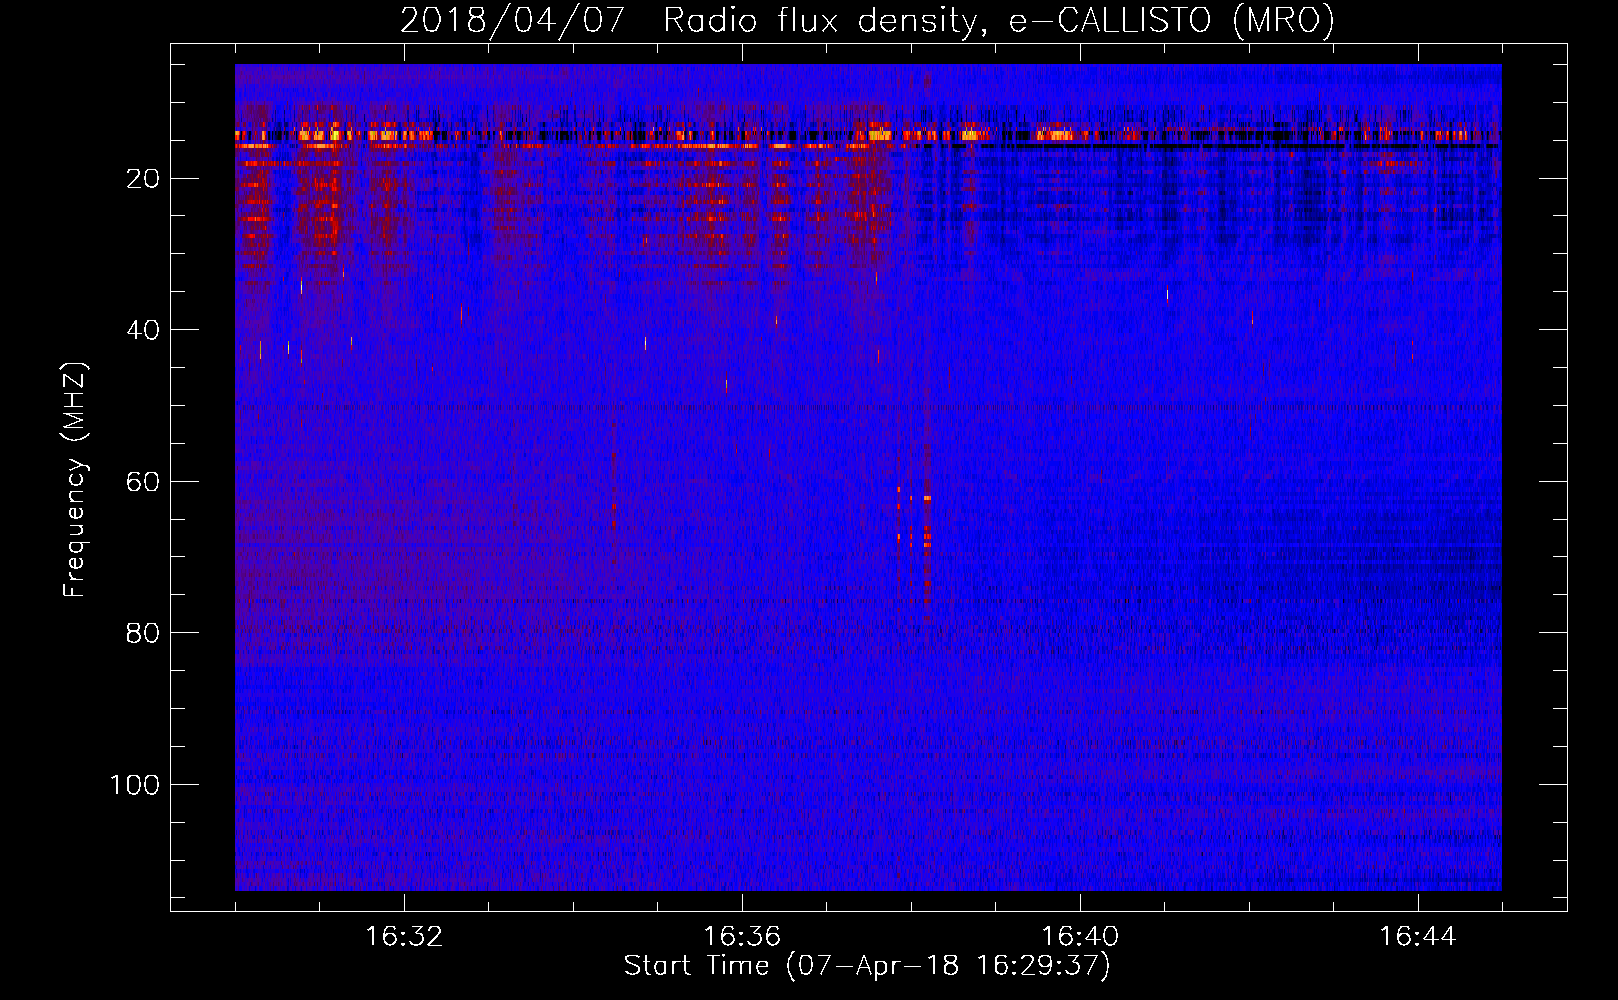Click the 16:40 time tick label

click(x=1080, y=937)
